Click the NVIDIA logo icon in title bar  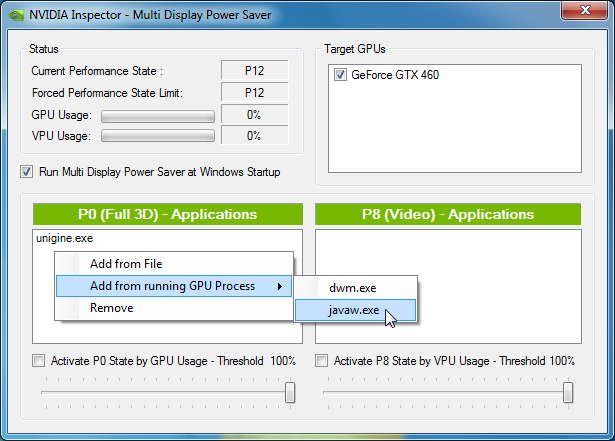(x=16, y=15)
